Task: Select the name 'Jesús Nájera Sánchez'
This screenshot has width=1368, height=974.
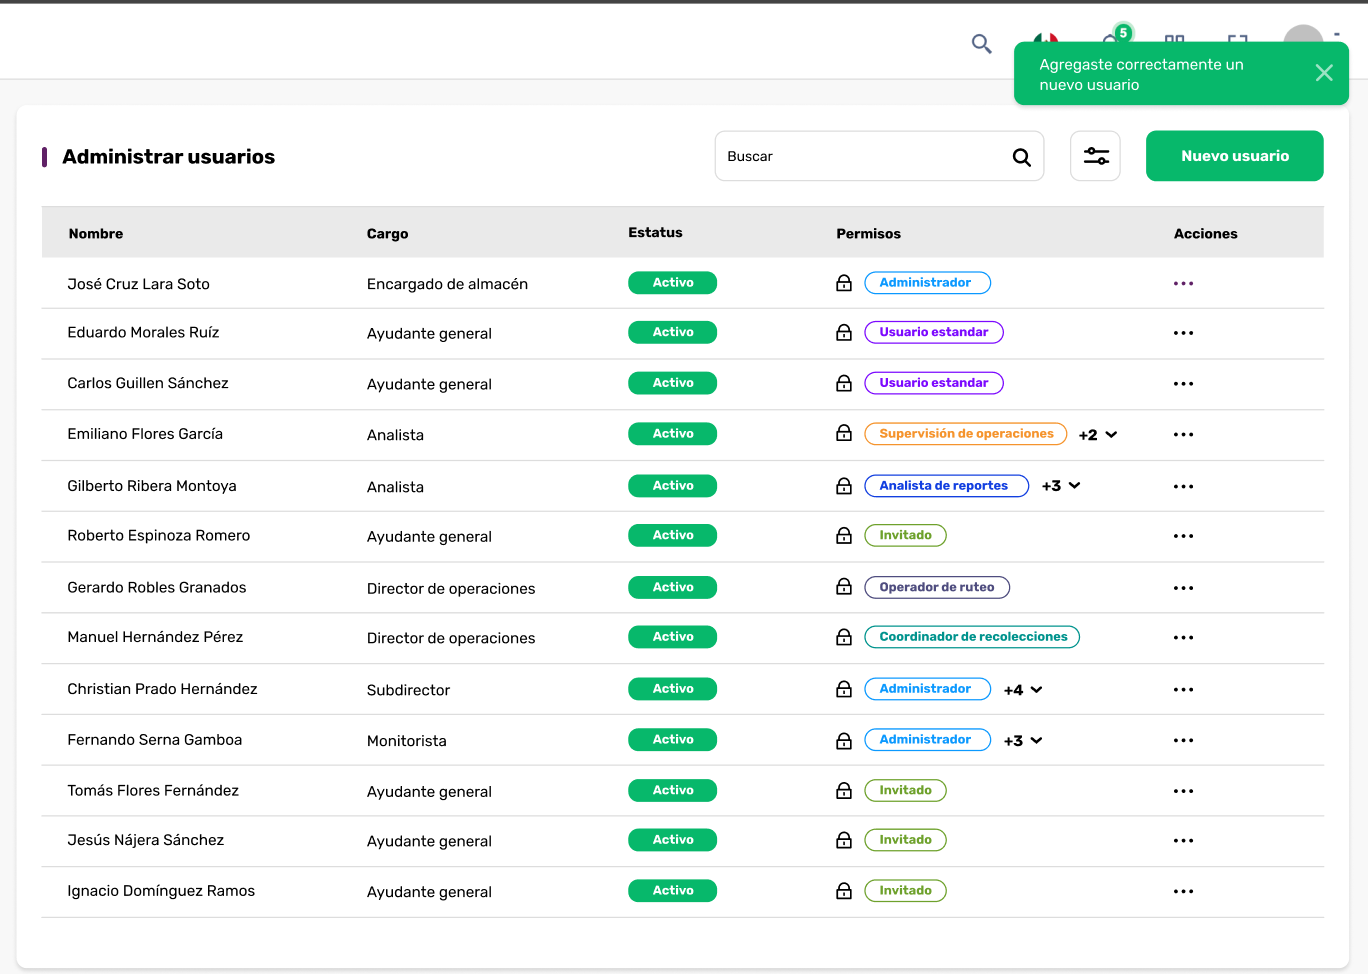Action: coord(145,840)
